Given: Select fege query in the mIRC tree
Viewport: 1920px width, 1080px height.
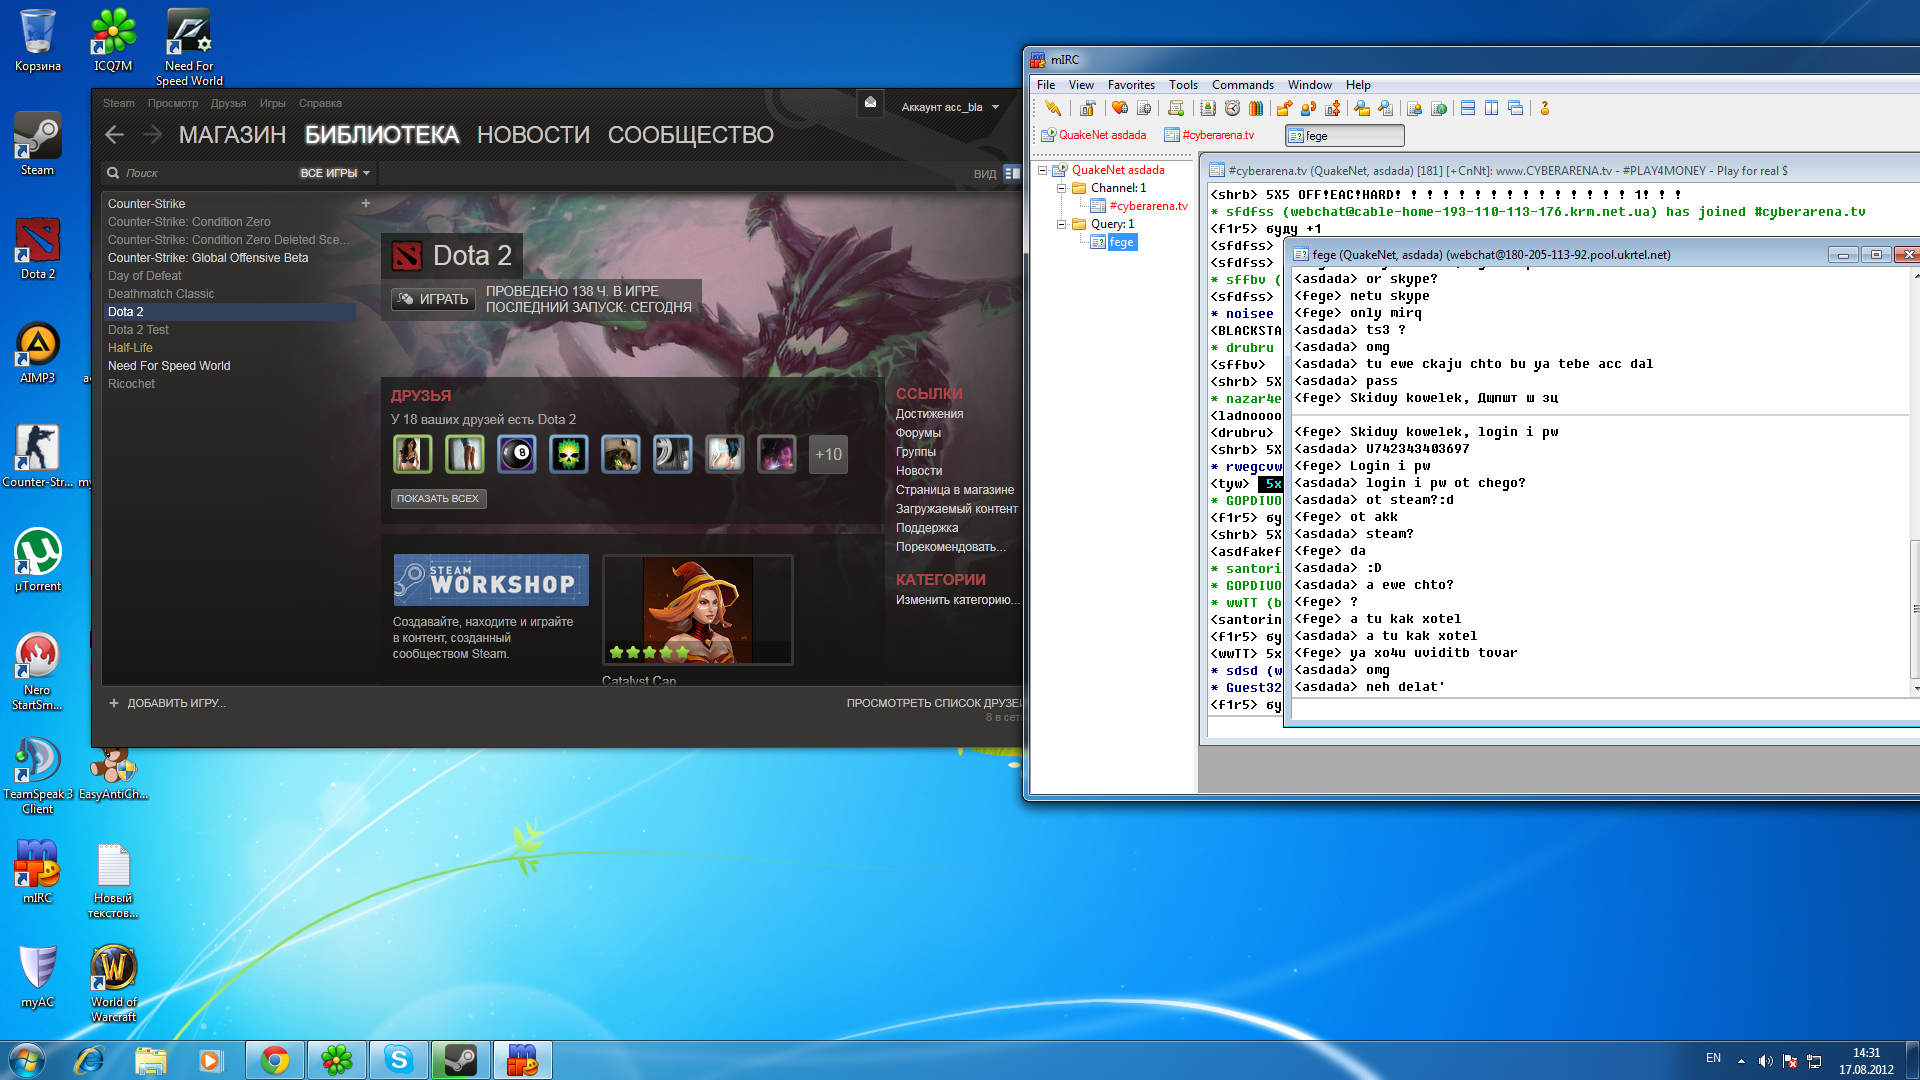Looking at the screenshot, I should 1113,242.
